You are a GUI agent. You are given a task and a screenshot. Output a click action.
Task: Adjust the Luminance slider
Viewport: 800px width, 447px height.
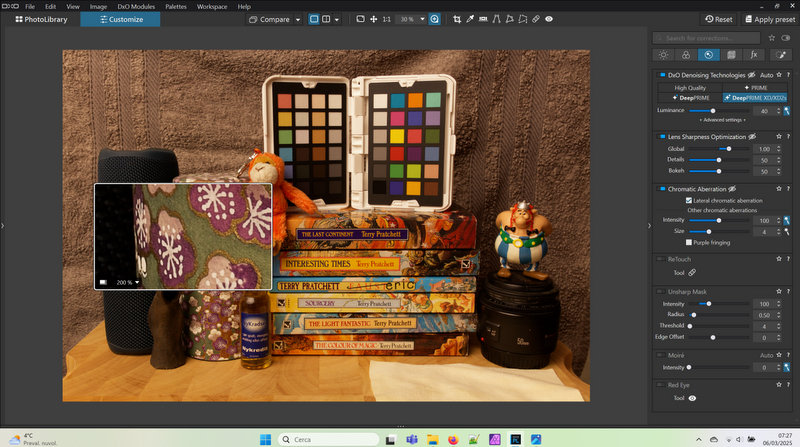[x=719, y=111]
